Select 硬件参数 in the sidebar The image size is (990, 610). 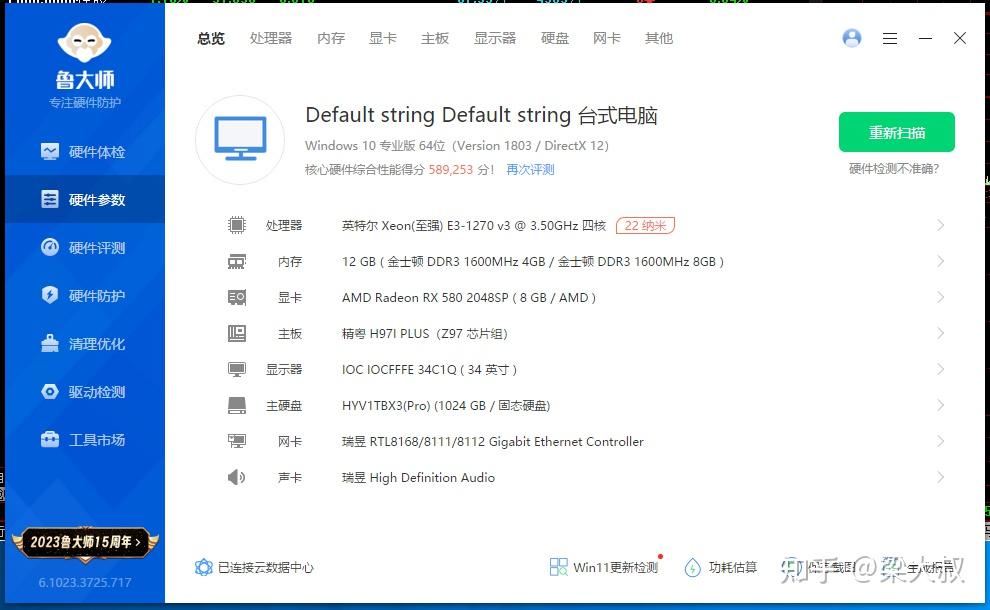point(83,200)
